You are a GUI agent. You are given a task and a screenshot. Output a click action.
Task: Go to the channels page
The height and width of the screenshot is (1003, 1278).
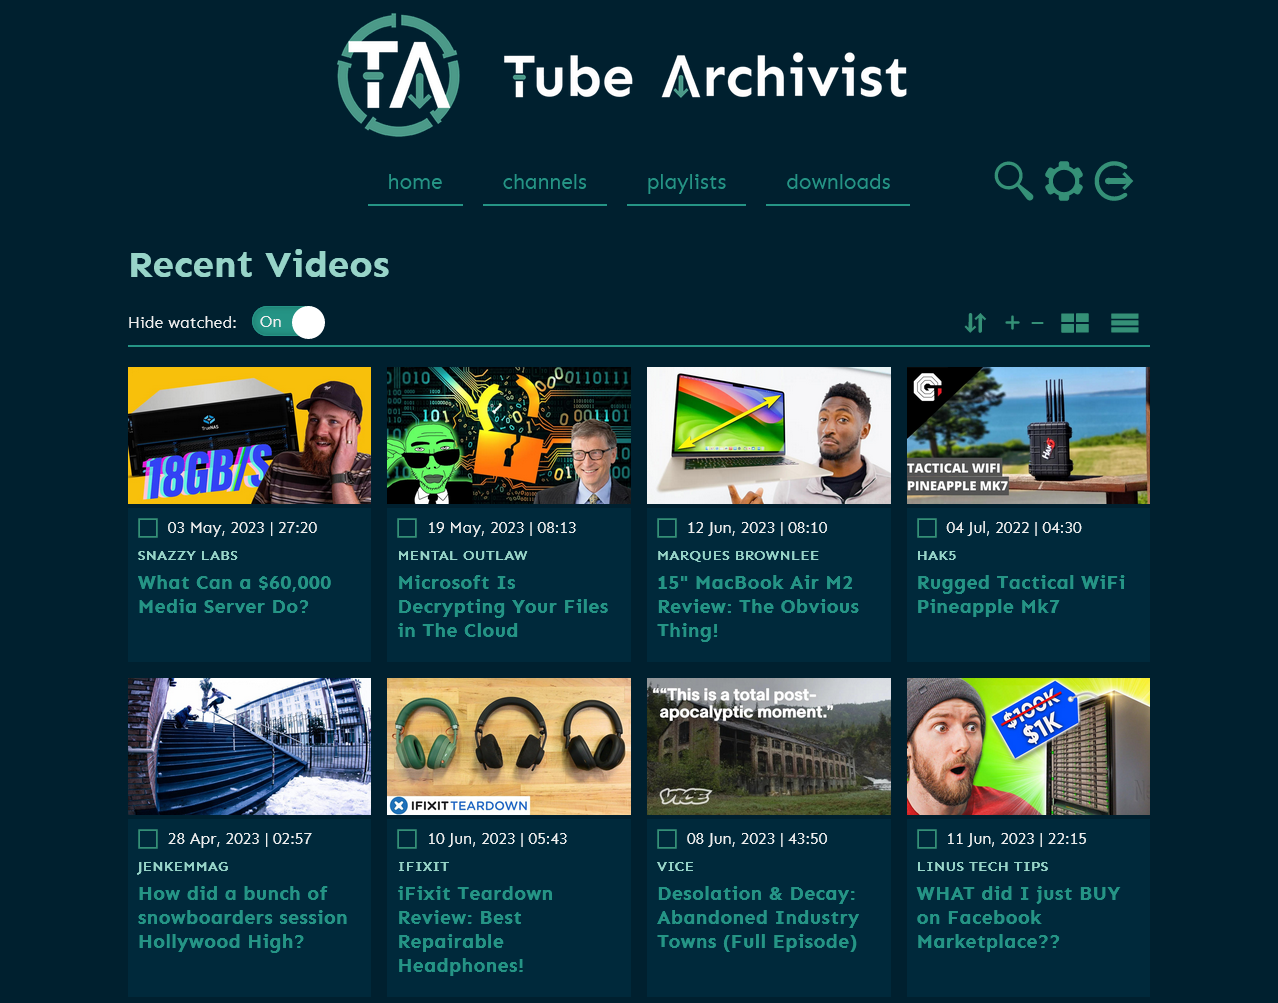(544, 182)
